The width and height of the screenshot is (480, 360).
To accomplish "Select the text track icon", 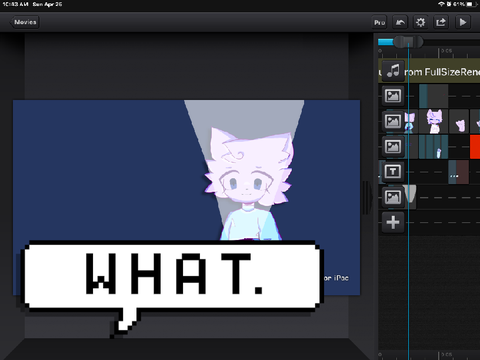I will 393,172.
